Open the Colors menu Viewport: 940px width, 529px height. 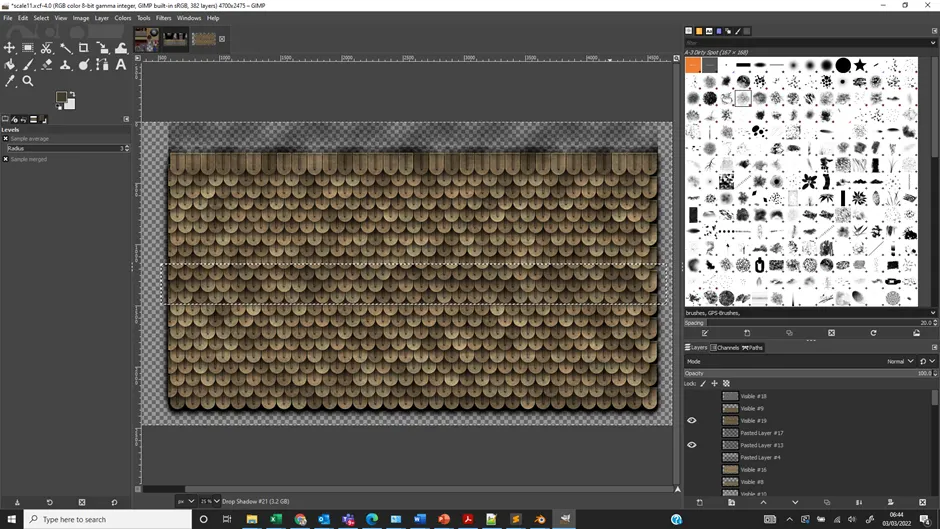point(123,18)
